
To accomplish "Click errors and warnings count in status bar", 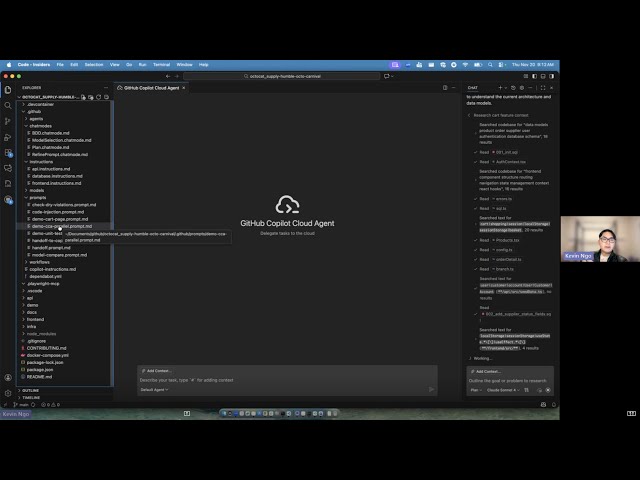I will tap(51, 404).
